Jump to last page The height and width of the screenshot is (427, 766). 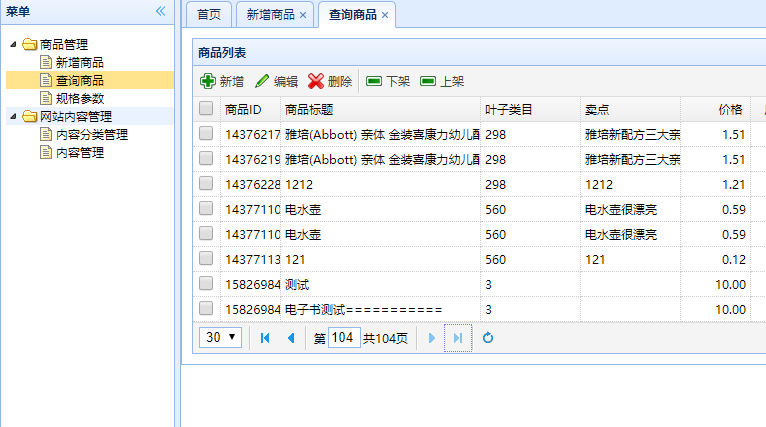coord(458,338)
